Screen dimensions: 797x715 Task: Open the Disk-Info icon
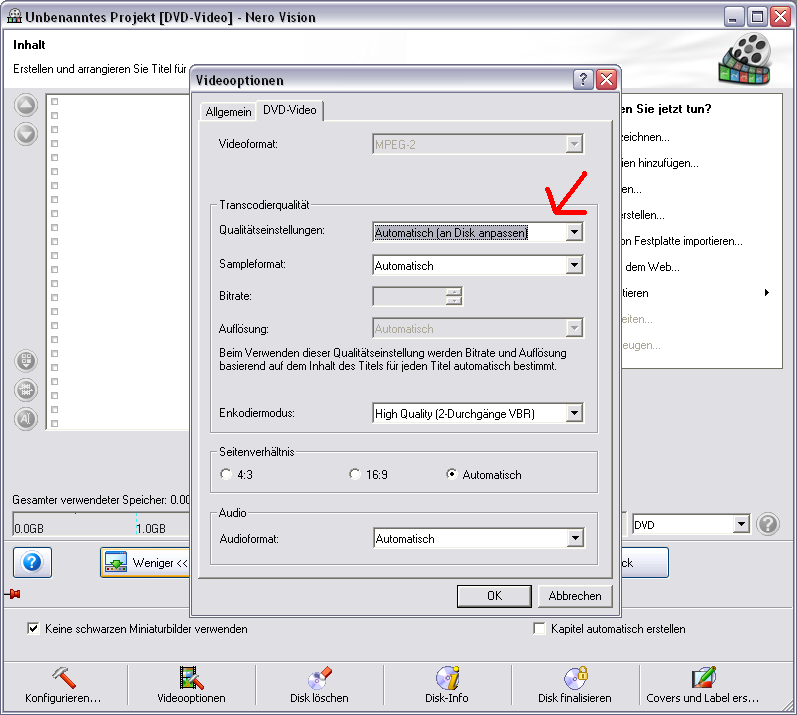pyautogui.click(x=448, y=677)
